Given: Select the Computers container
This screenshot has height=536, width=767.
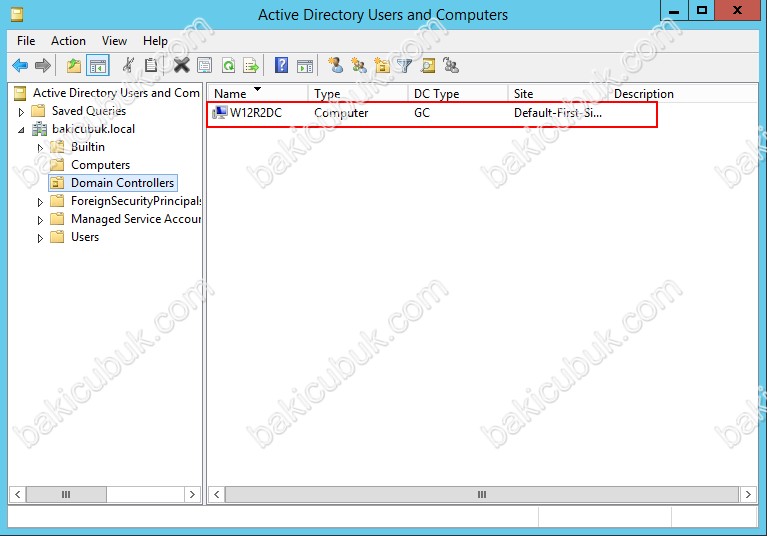Looking at the screenshot, I should pos(100,165).
